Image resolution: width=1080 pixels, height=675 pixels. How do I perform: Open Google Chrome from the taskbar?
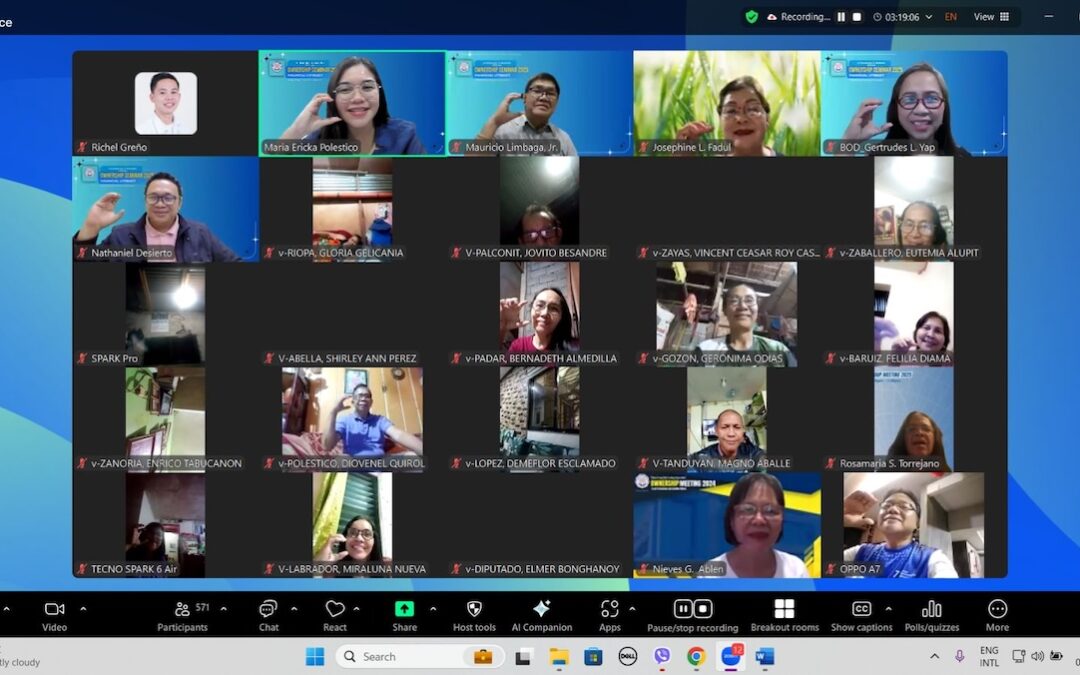tap(696, 656)
